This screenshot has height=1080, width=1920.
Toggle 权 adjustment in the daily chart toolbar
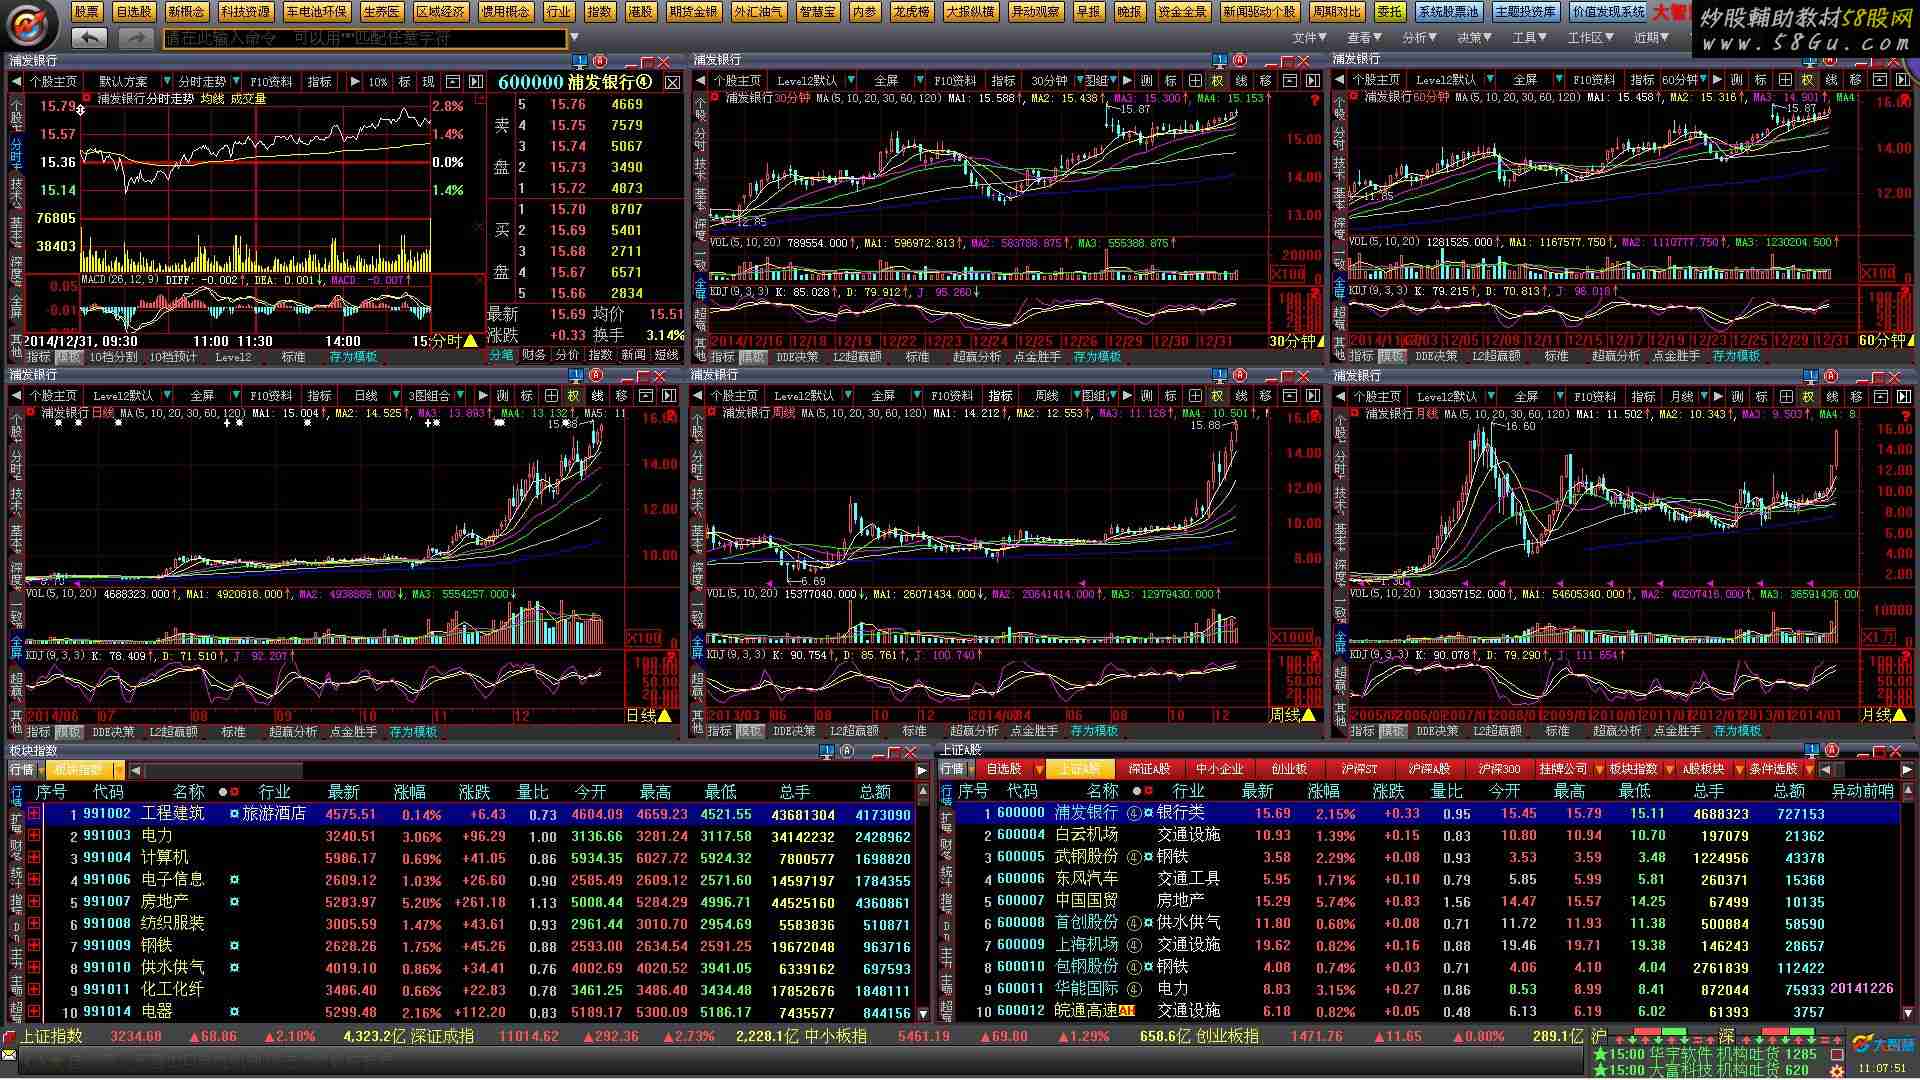573,396
